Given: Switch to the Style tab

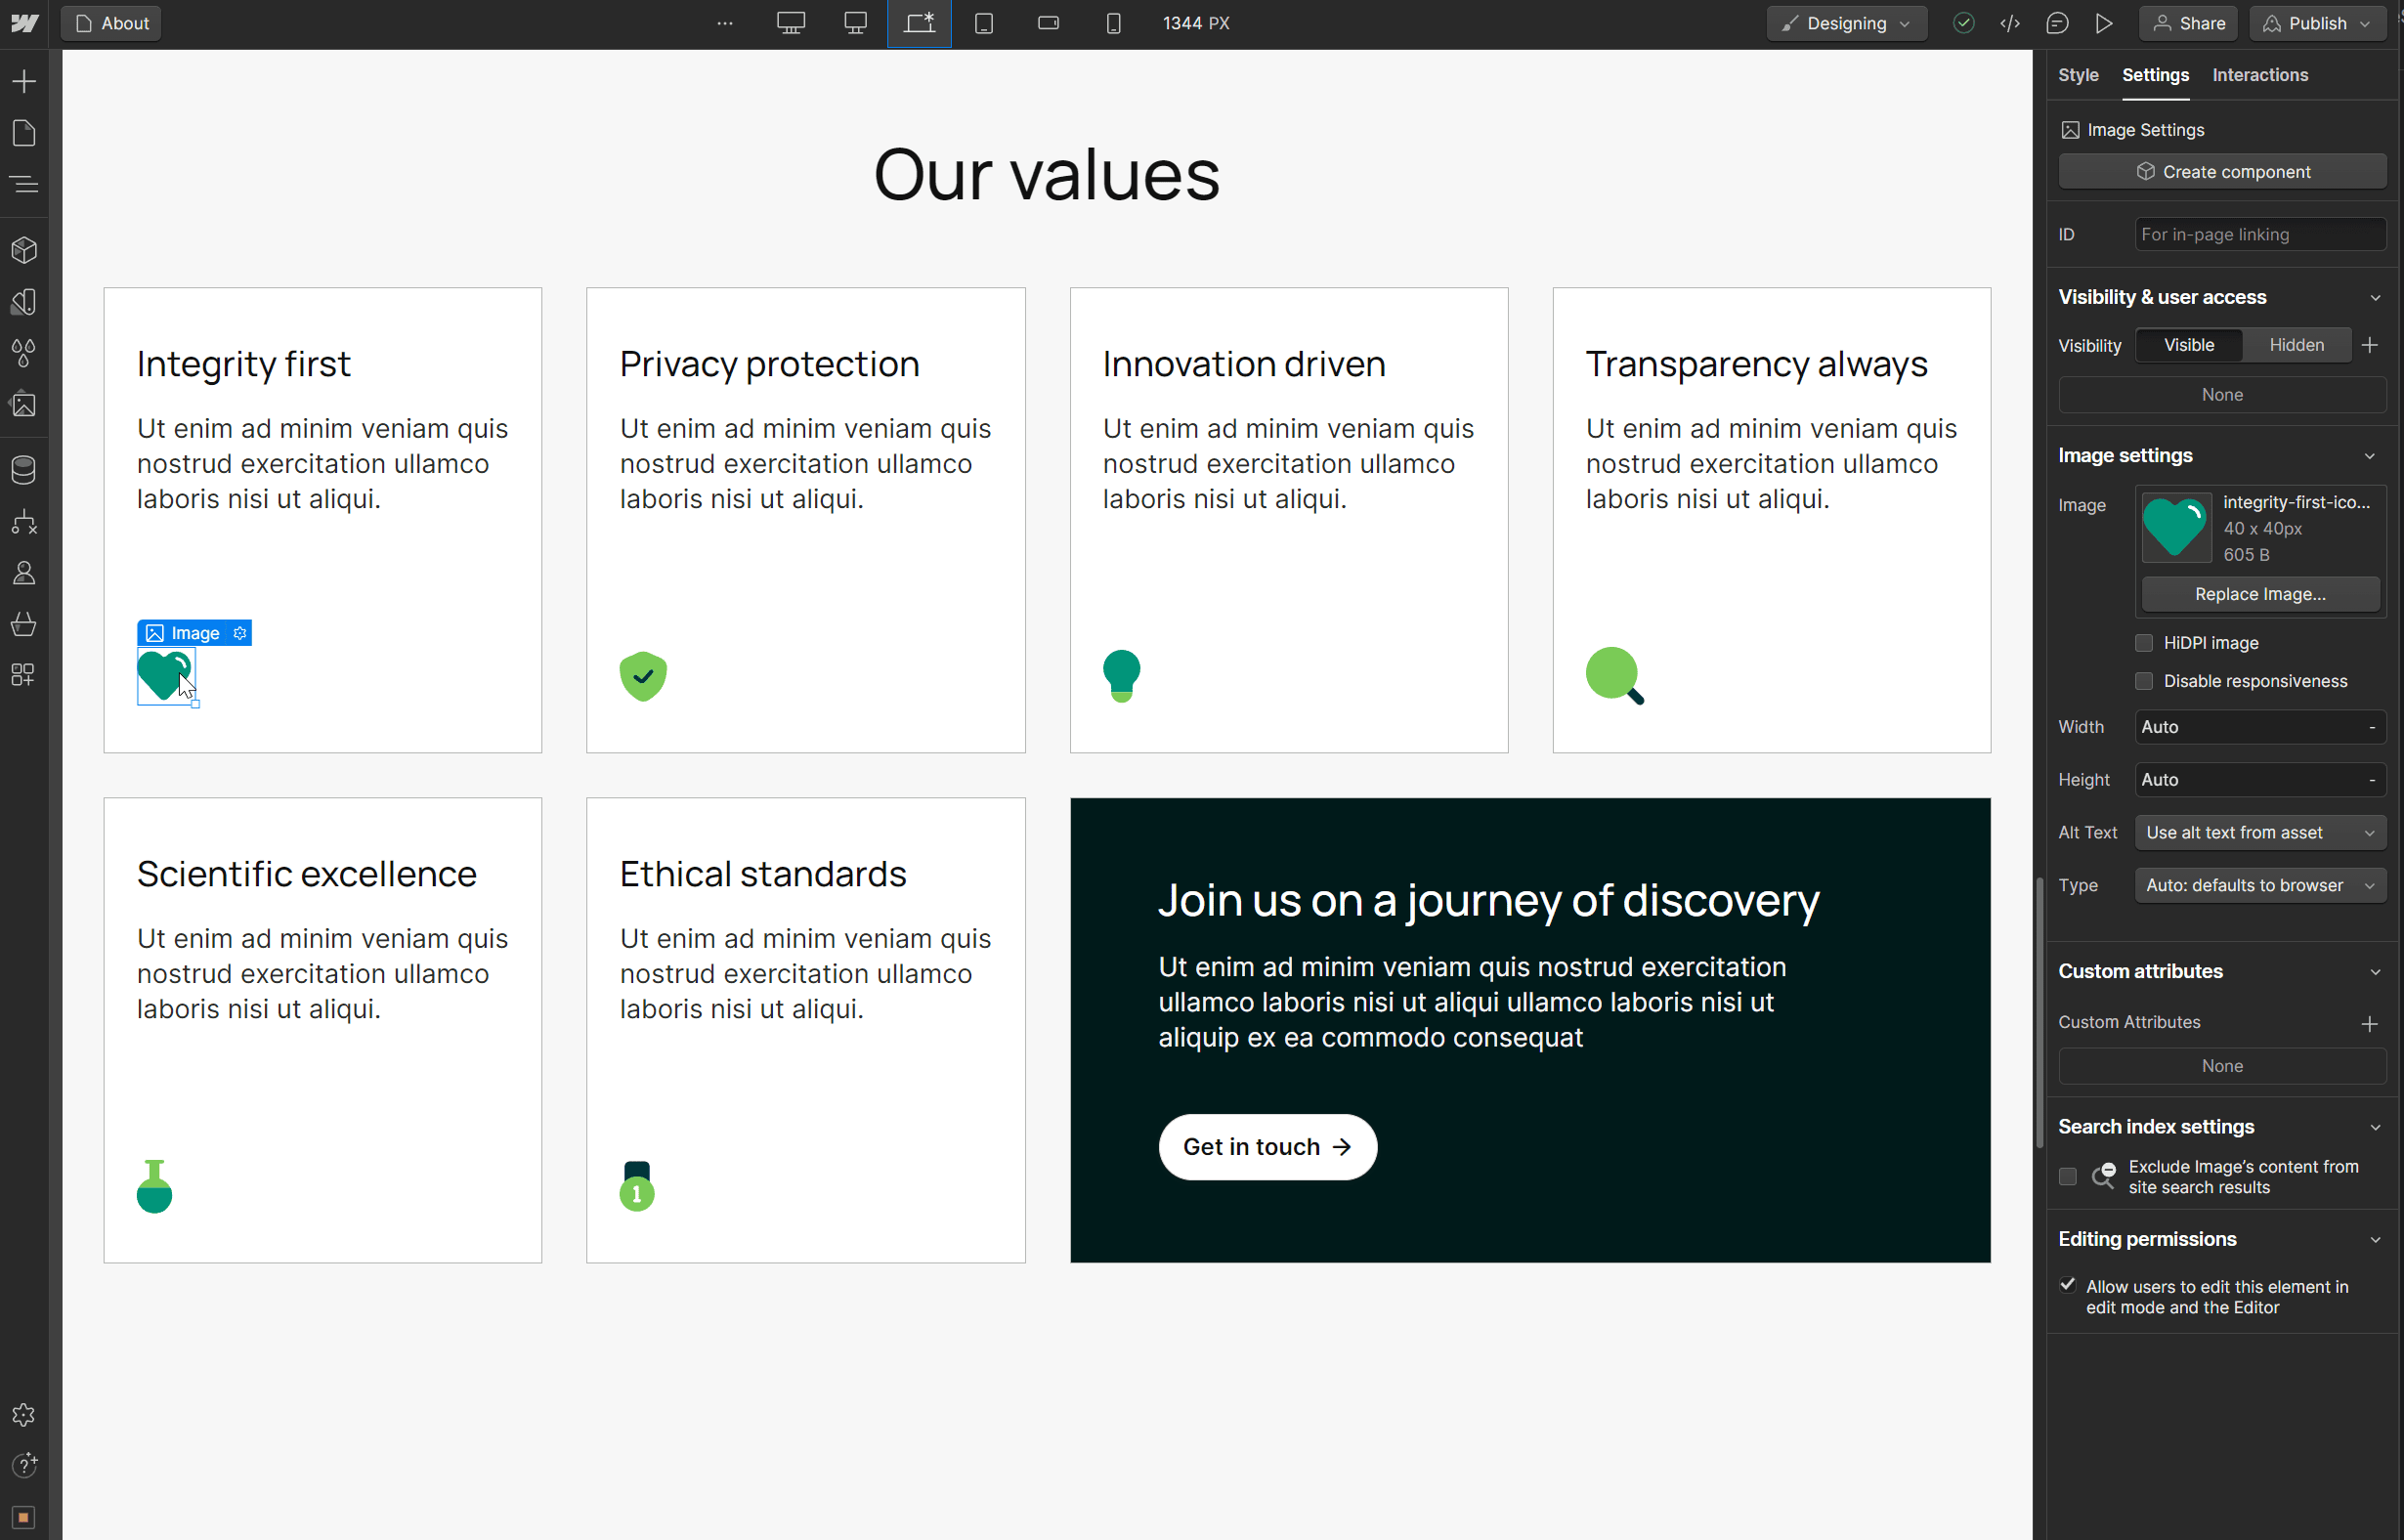Looking at the screenshot, I should point(2078,75).
